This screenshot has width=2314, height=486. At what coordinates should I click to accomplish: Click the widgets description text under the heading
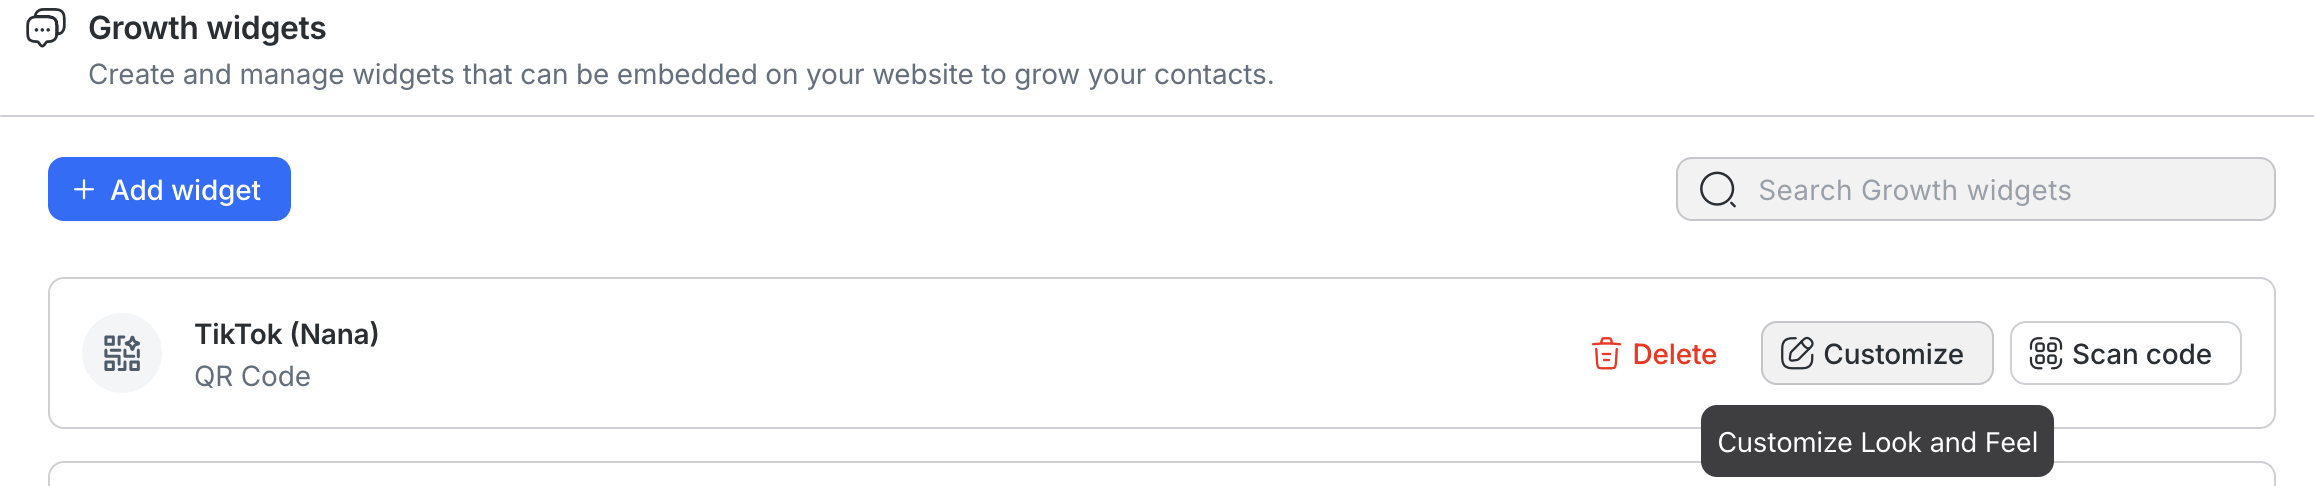click(680, 75)
